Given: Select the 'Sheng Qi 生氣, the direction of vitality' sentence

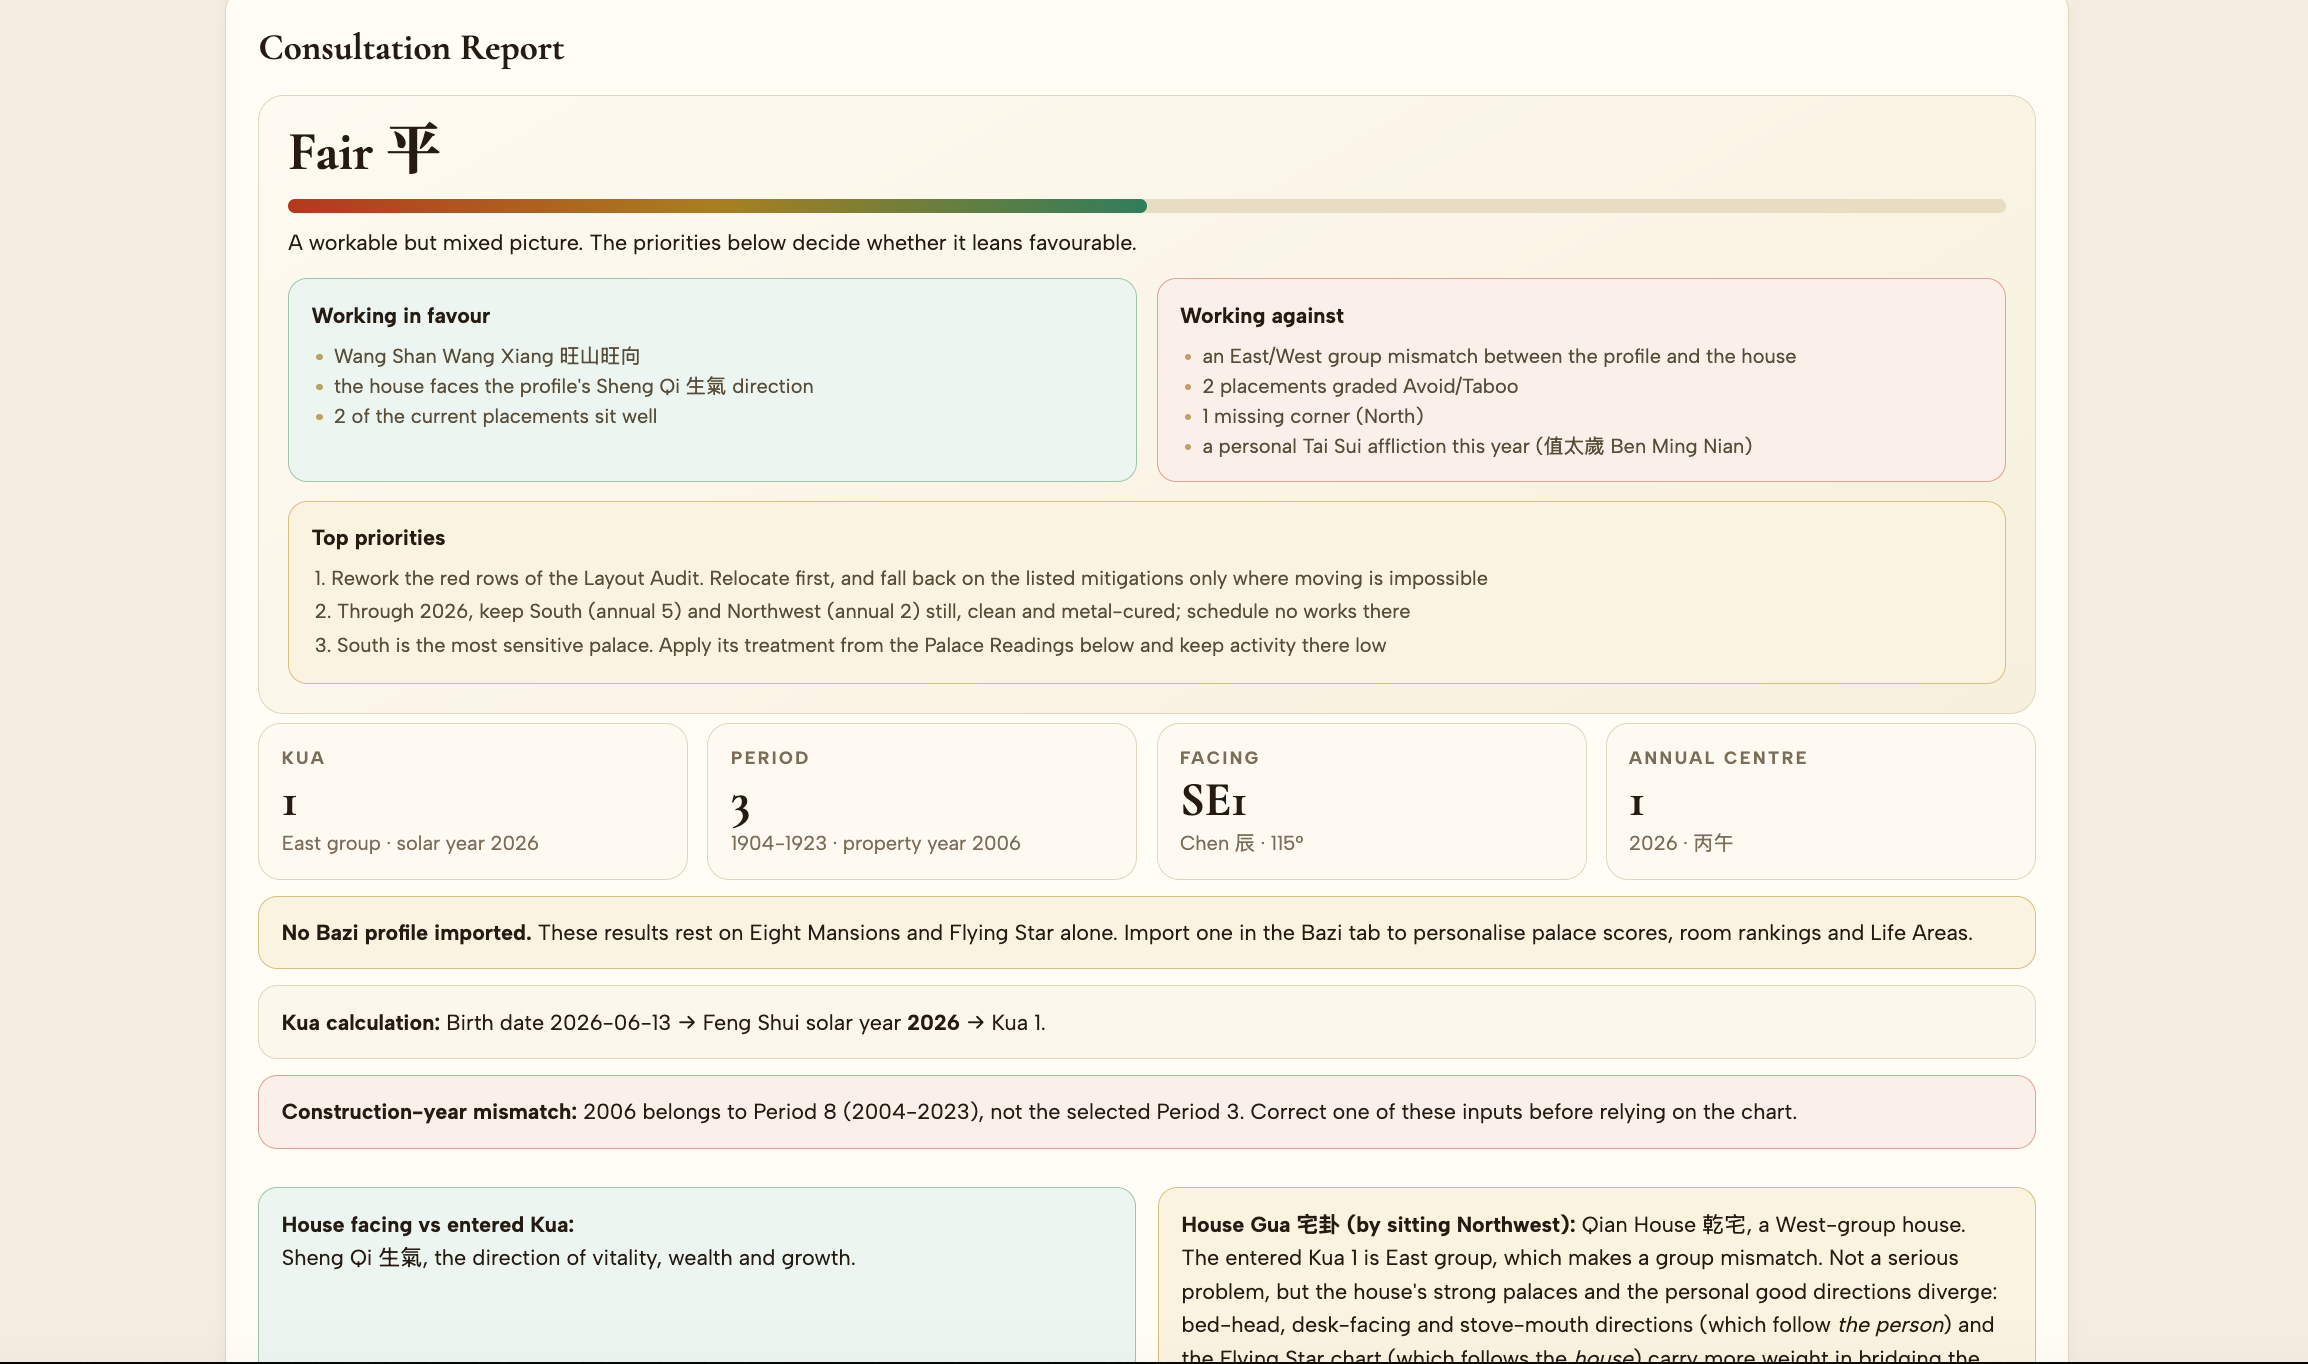Looking at the screenshot, I should [x=568, y=1258].
